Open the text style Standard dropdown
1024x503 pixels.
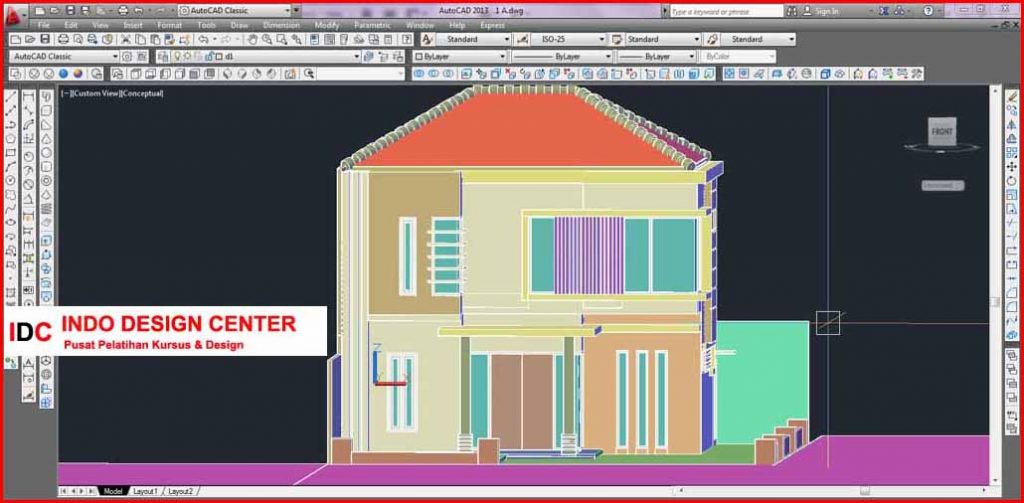click(x=474, y=39)
